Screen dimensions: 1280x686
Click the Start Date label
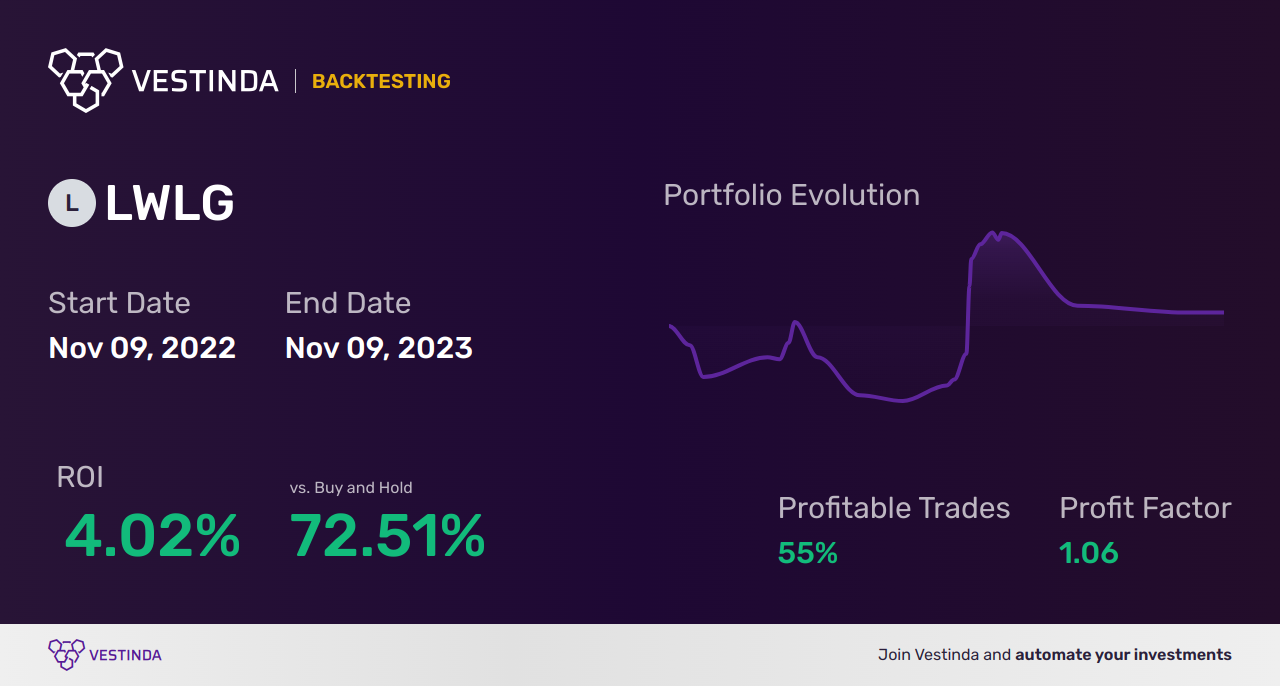click(119, 303)
